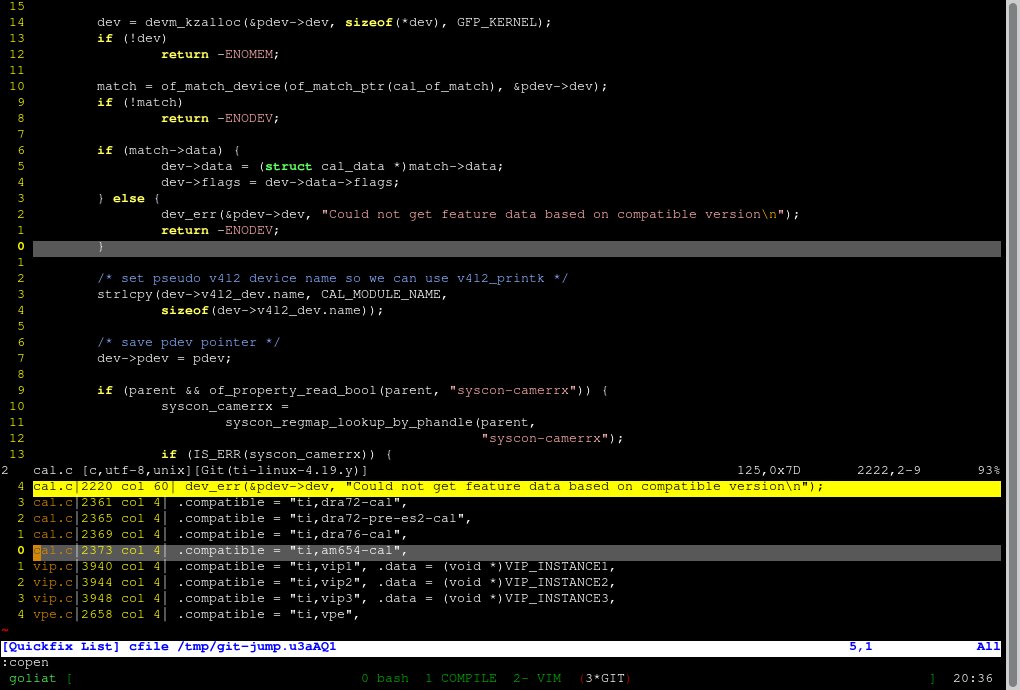Click the ":copen" command line text

point(25,662)
